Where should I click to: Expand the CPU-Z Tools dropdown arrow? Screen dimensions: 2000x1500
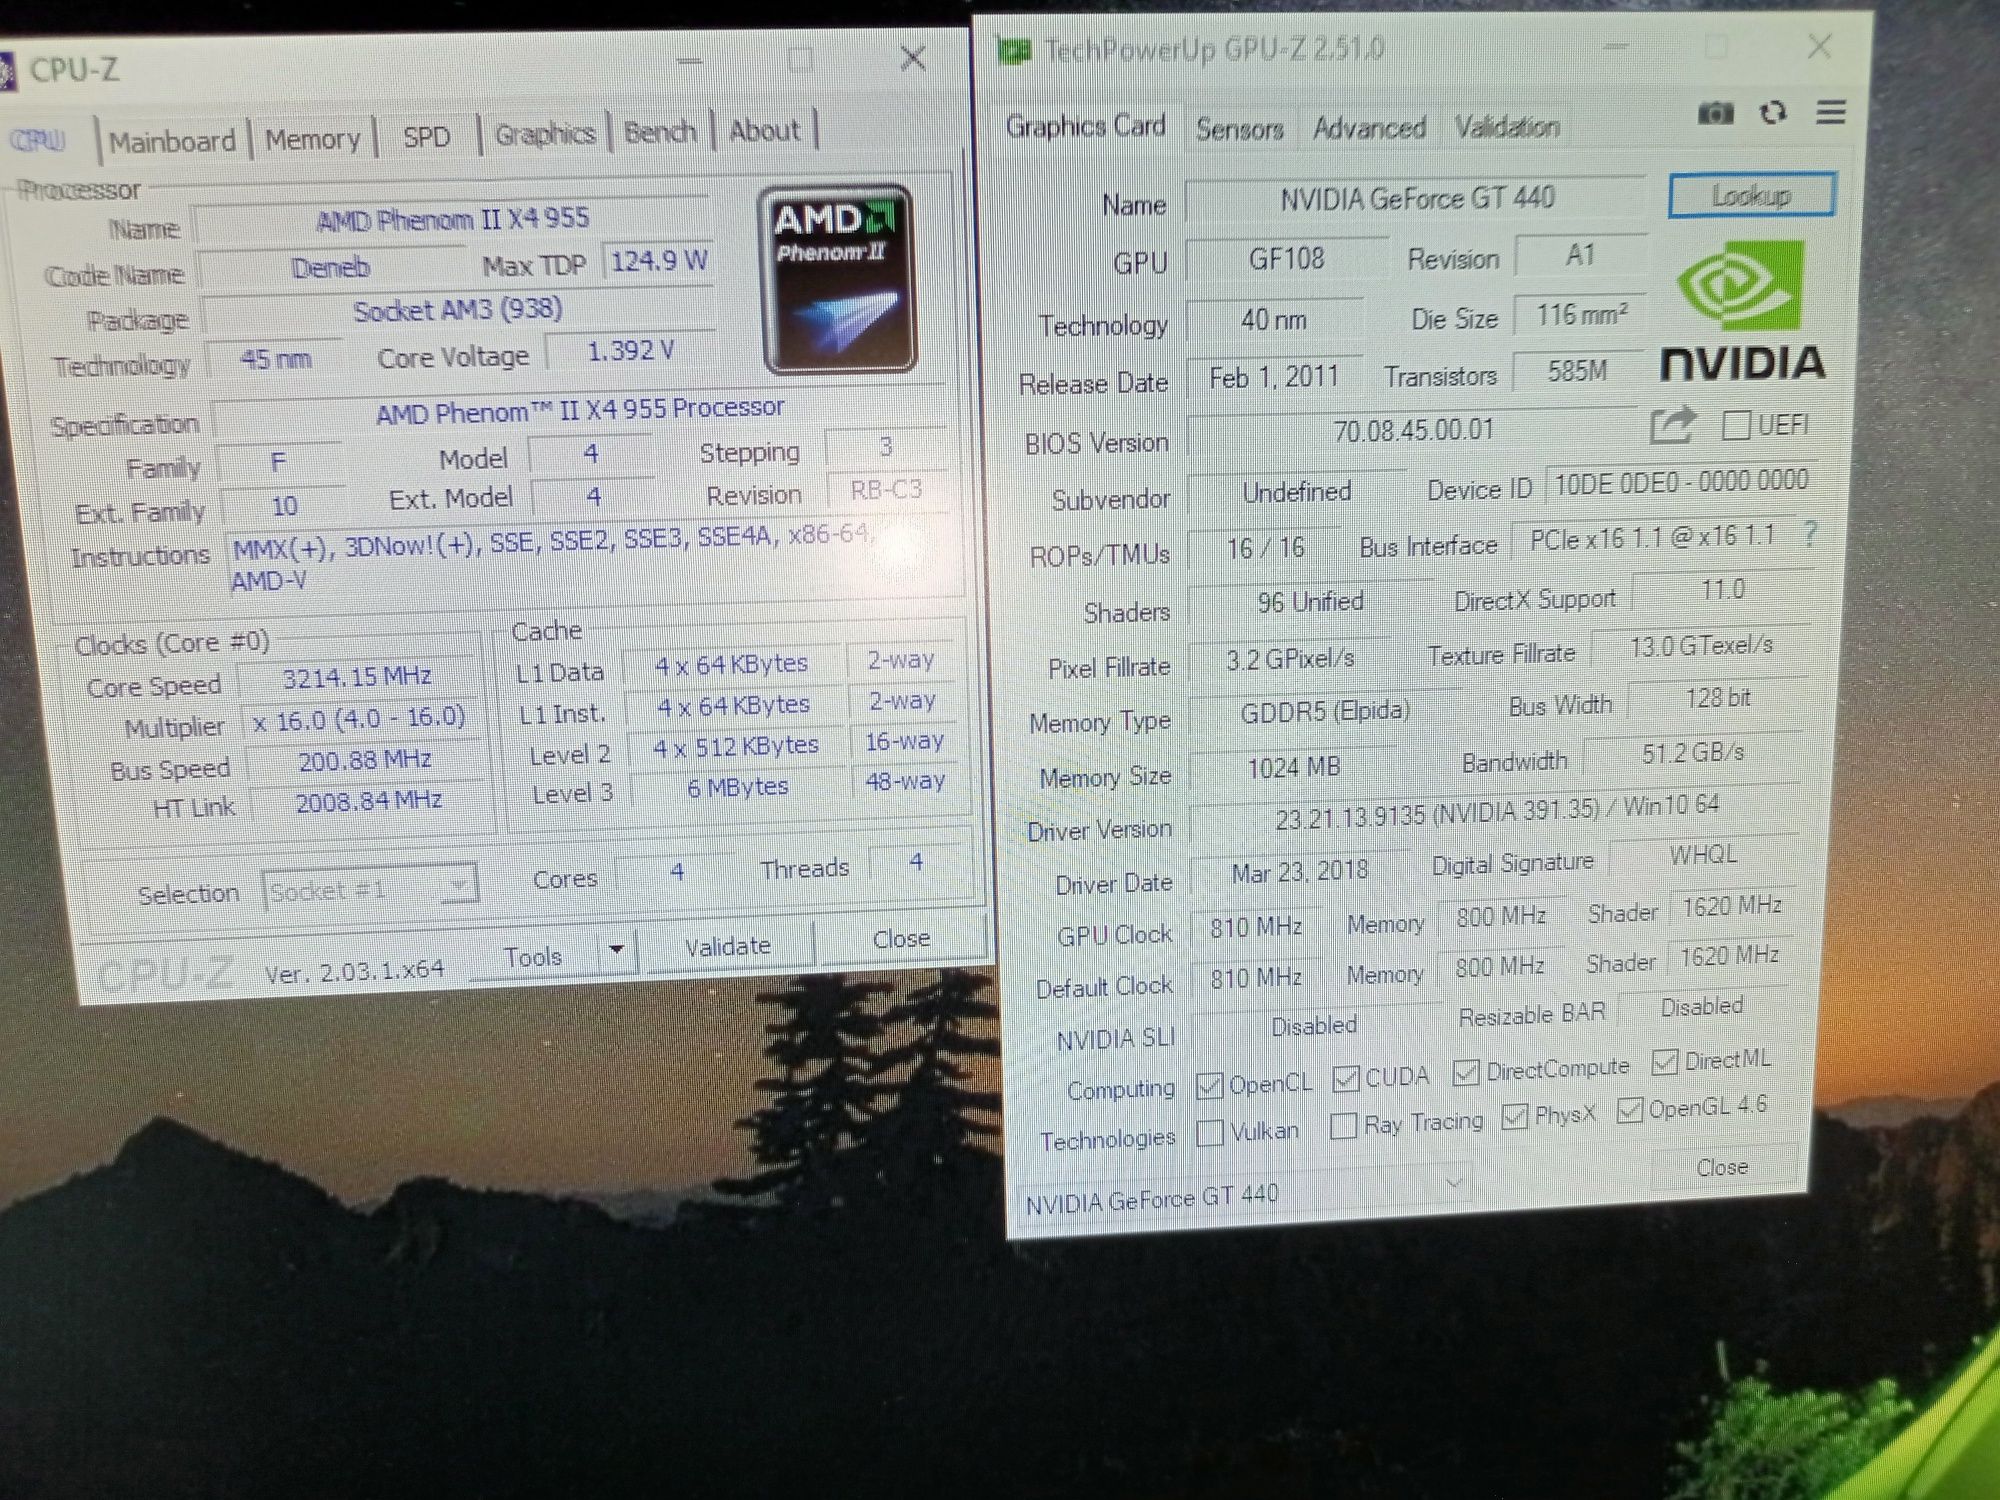point(617,951)
